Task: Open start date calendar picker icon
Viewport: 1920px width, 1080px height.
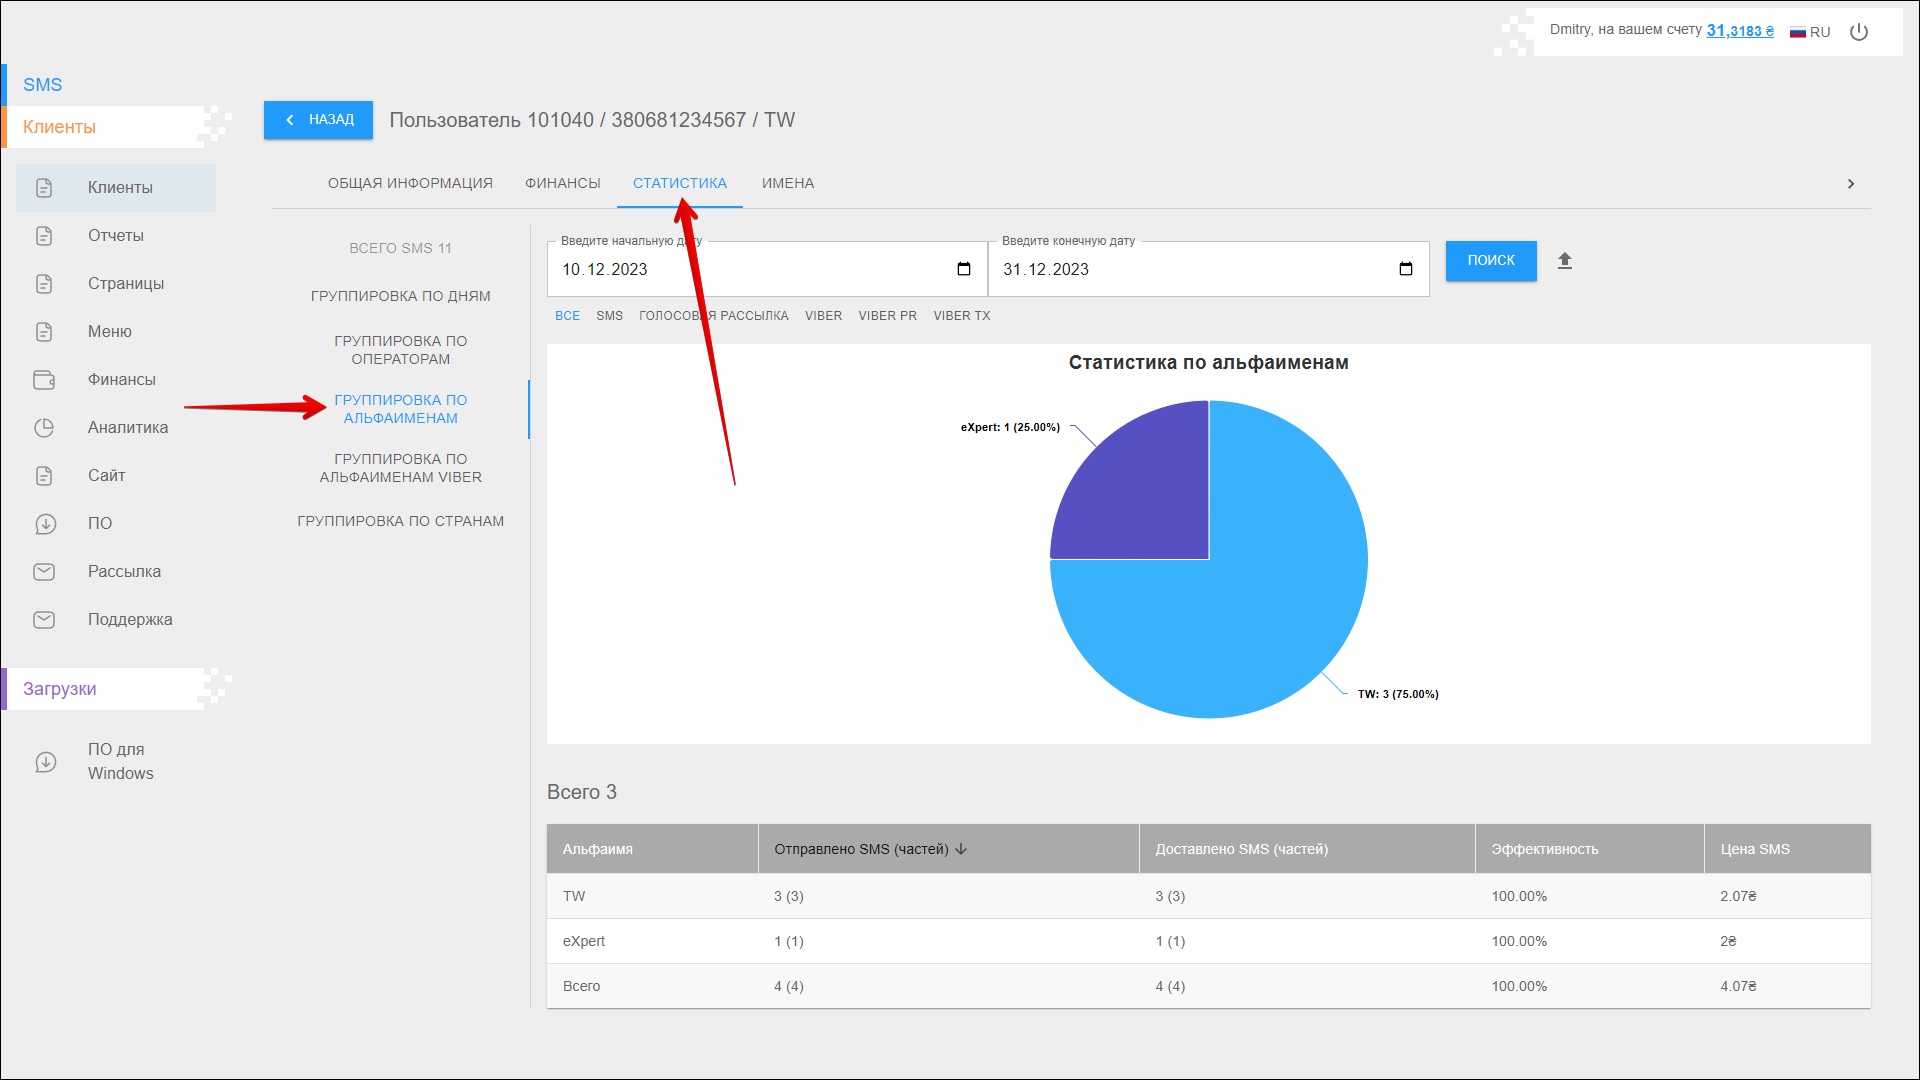Action: click(x=964, y=269)
